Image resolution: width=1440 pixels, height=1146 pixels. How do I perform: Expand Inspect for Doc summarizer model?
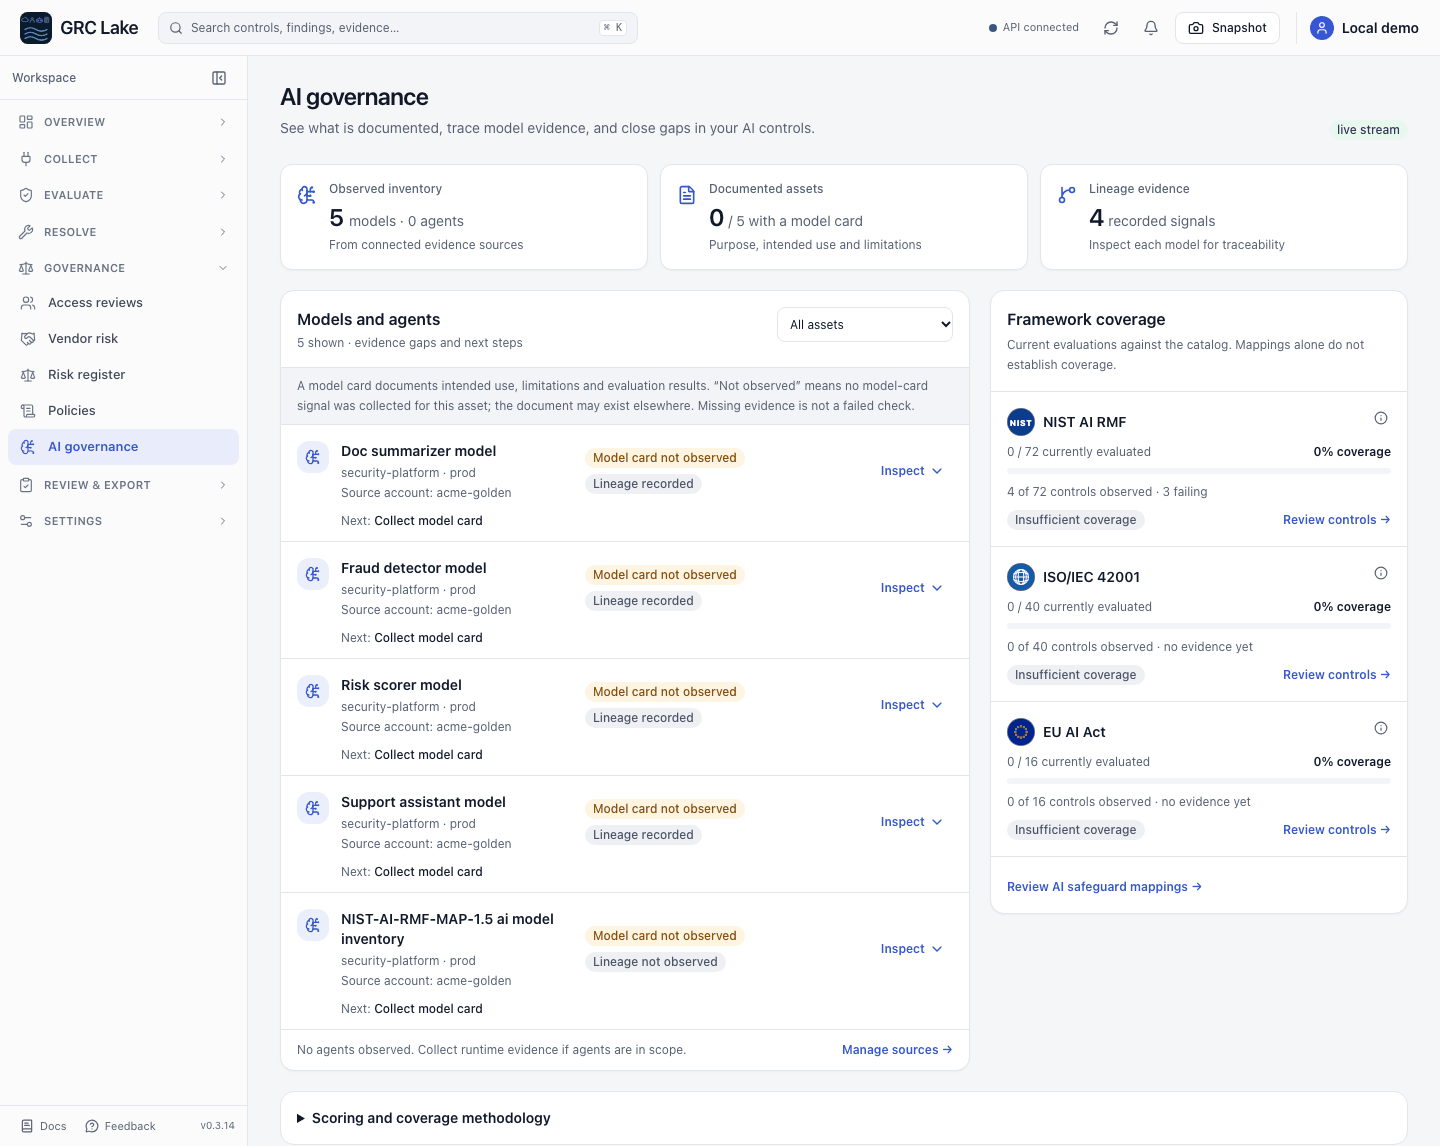(911, 471)
